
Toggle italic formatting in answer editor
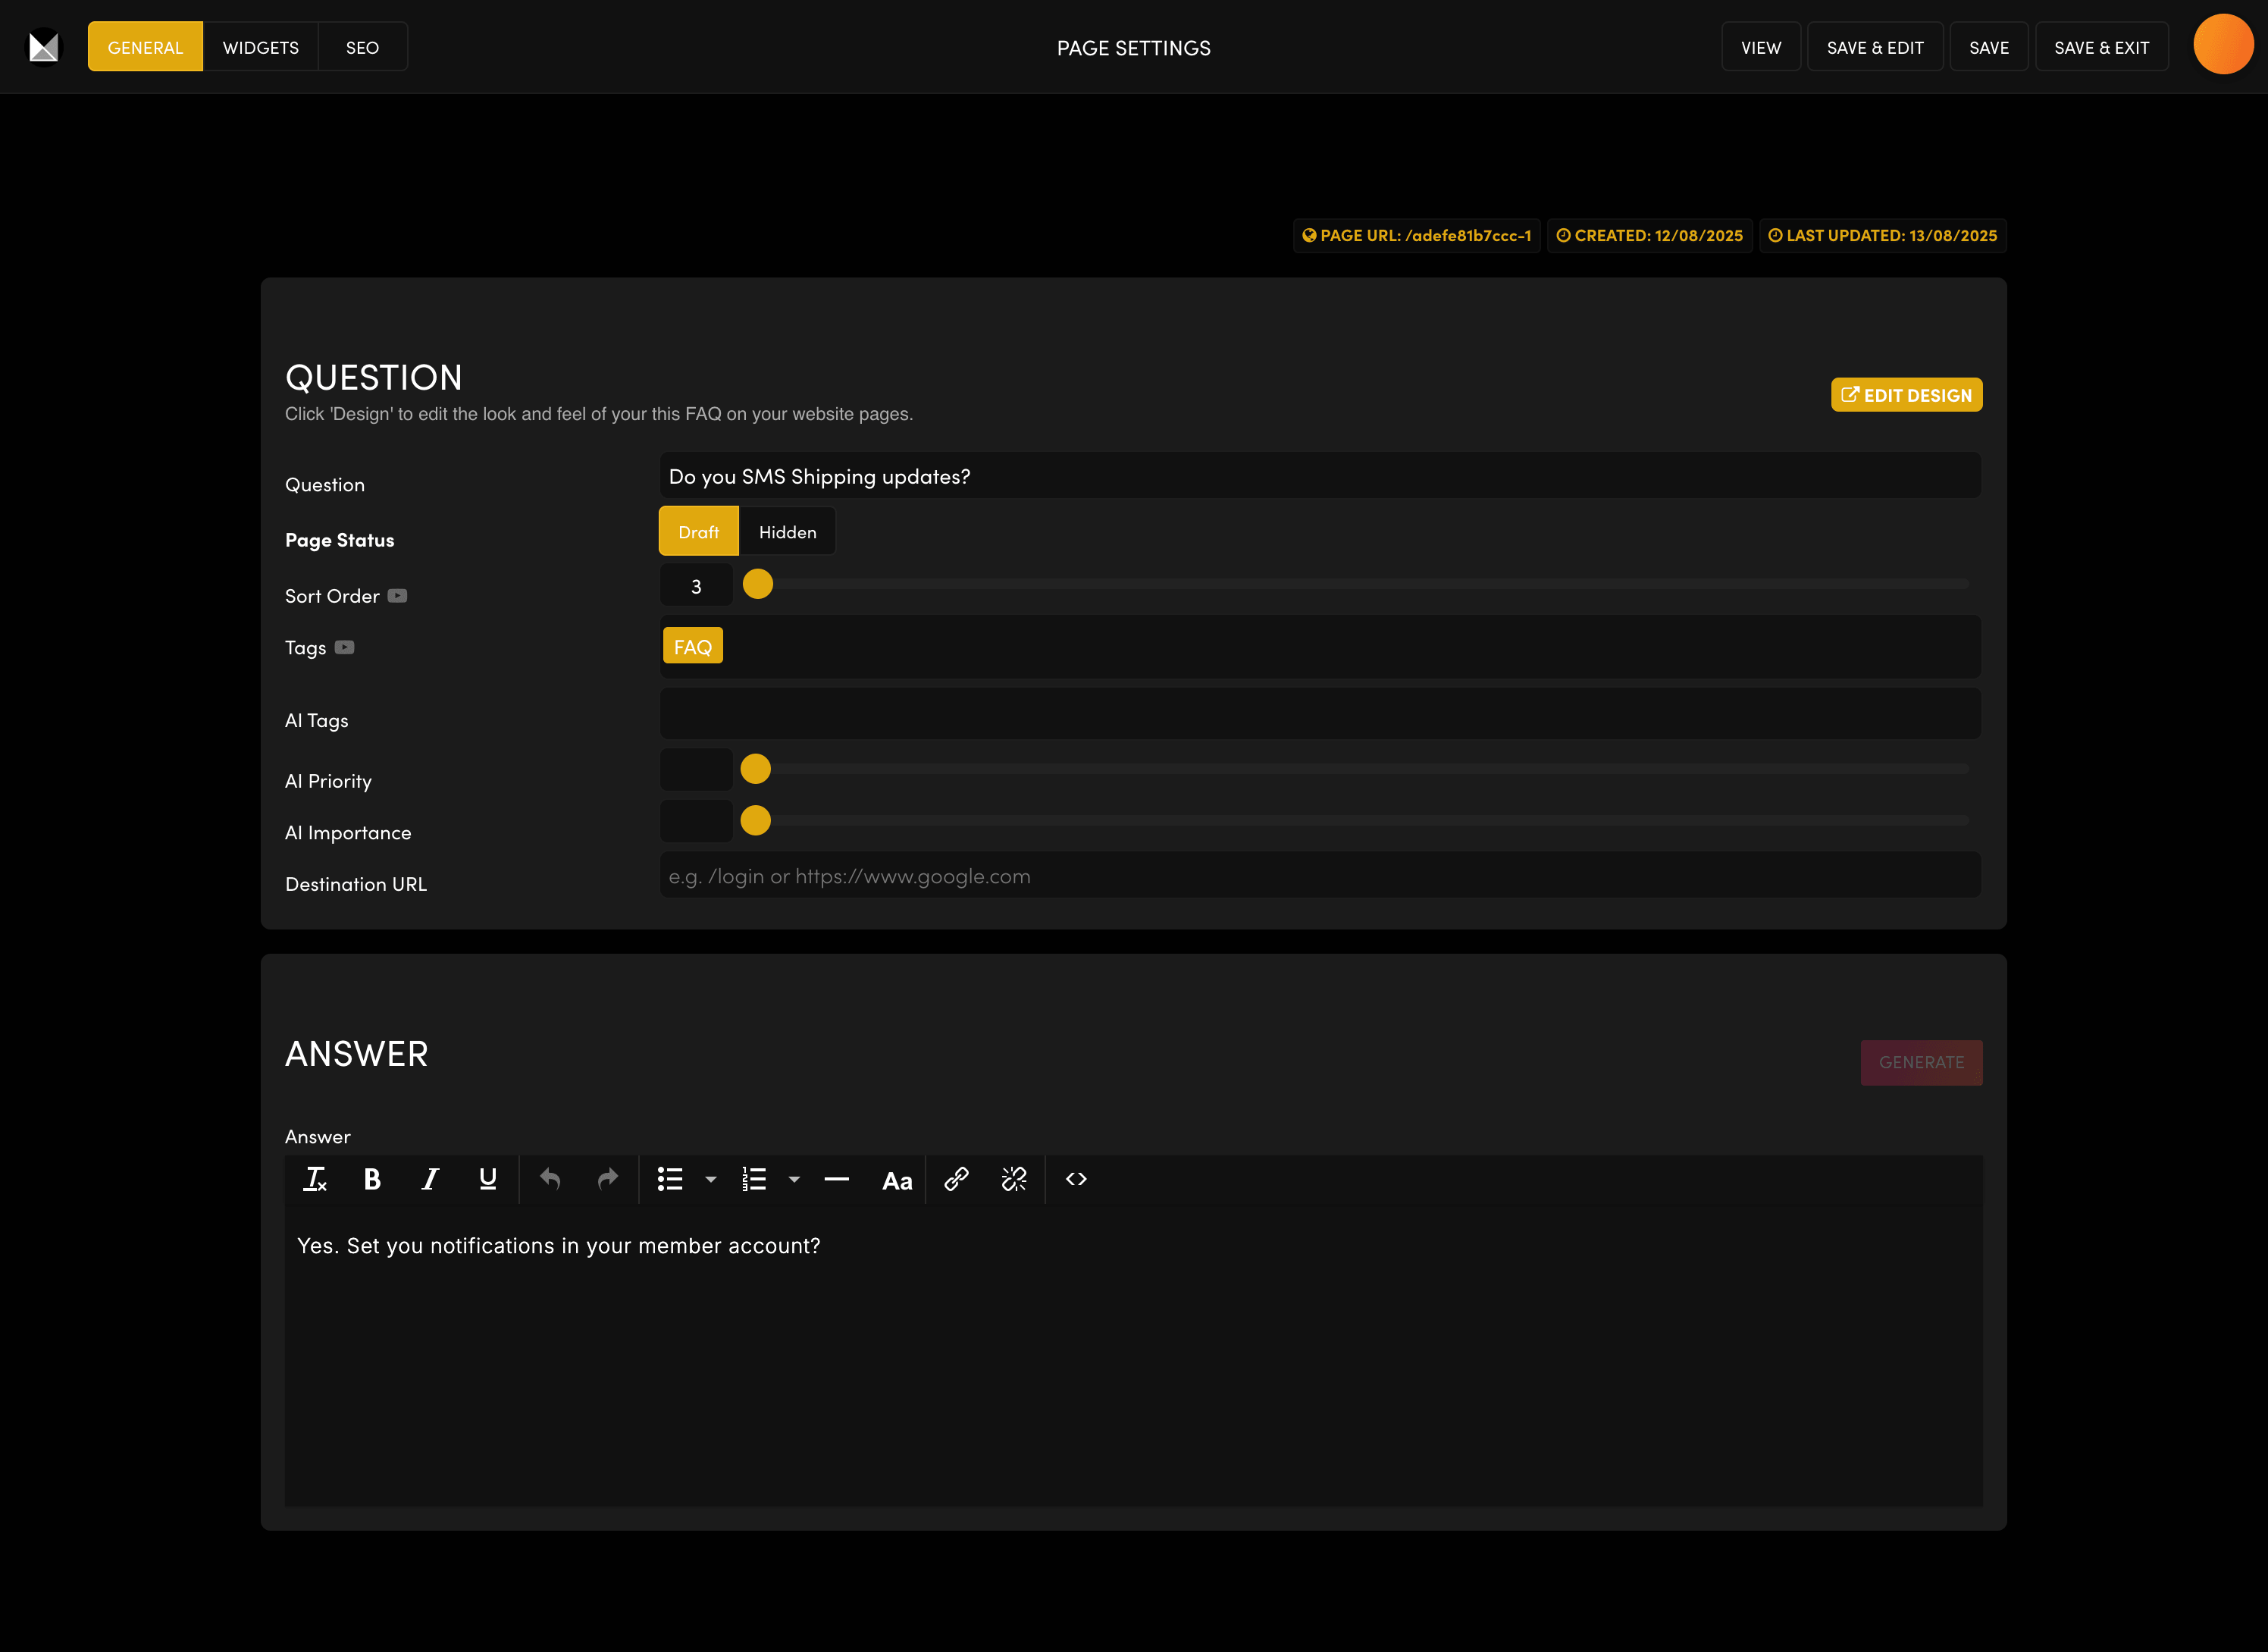(430, 1179)
